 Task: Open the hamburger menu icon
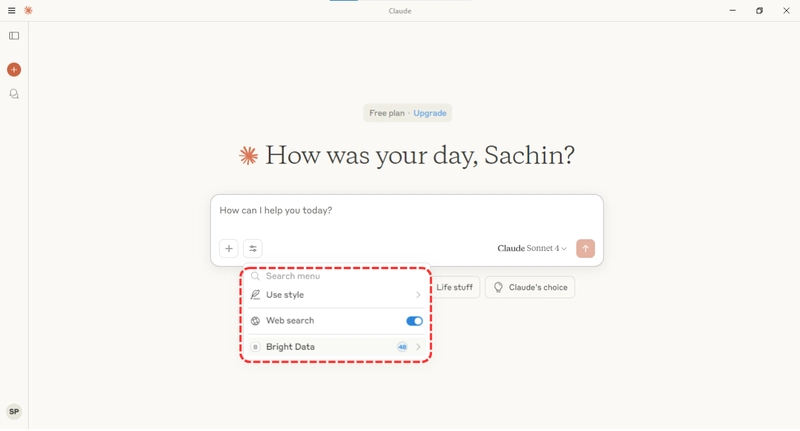point(11,10)
